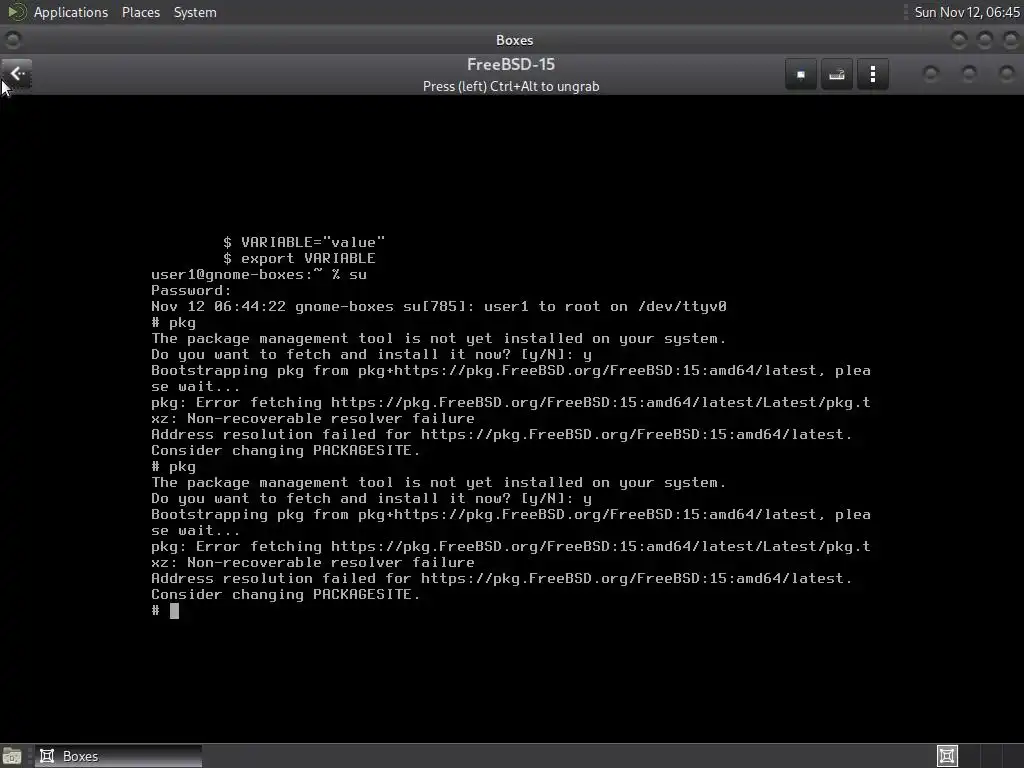Click the workspace switcher icon in bottom panel
Image resolution: width=1024 pixels, height=768 pixels.
click(x=947, y=756)
